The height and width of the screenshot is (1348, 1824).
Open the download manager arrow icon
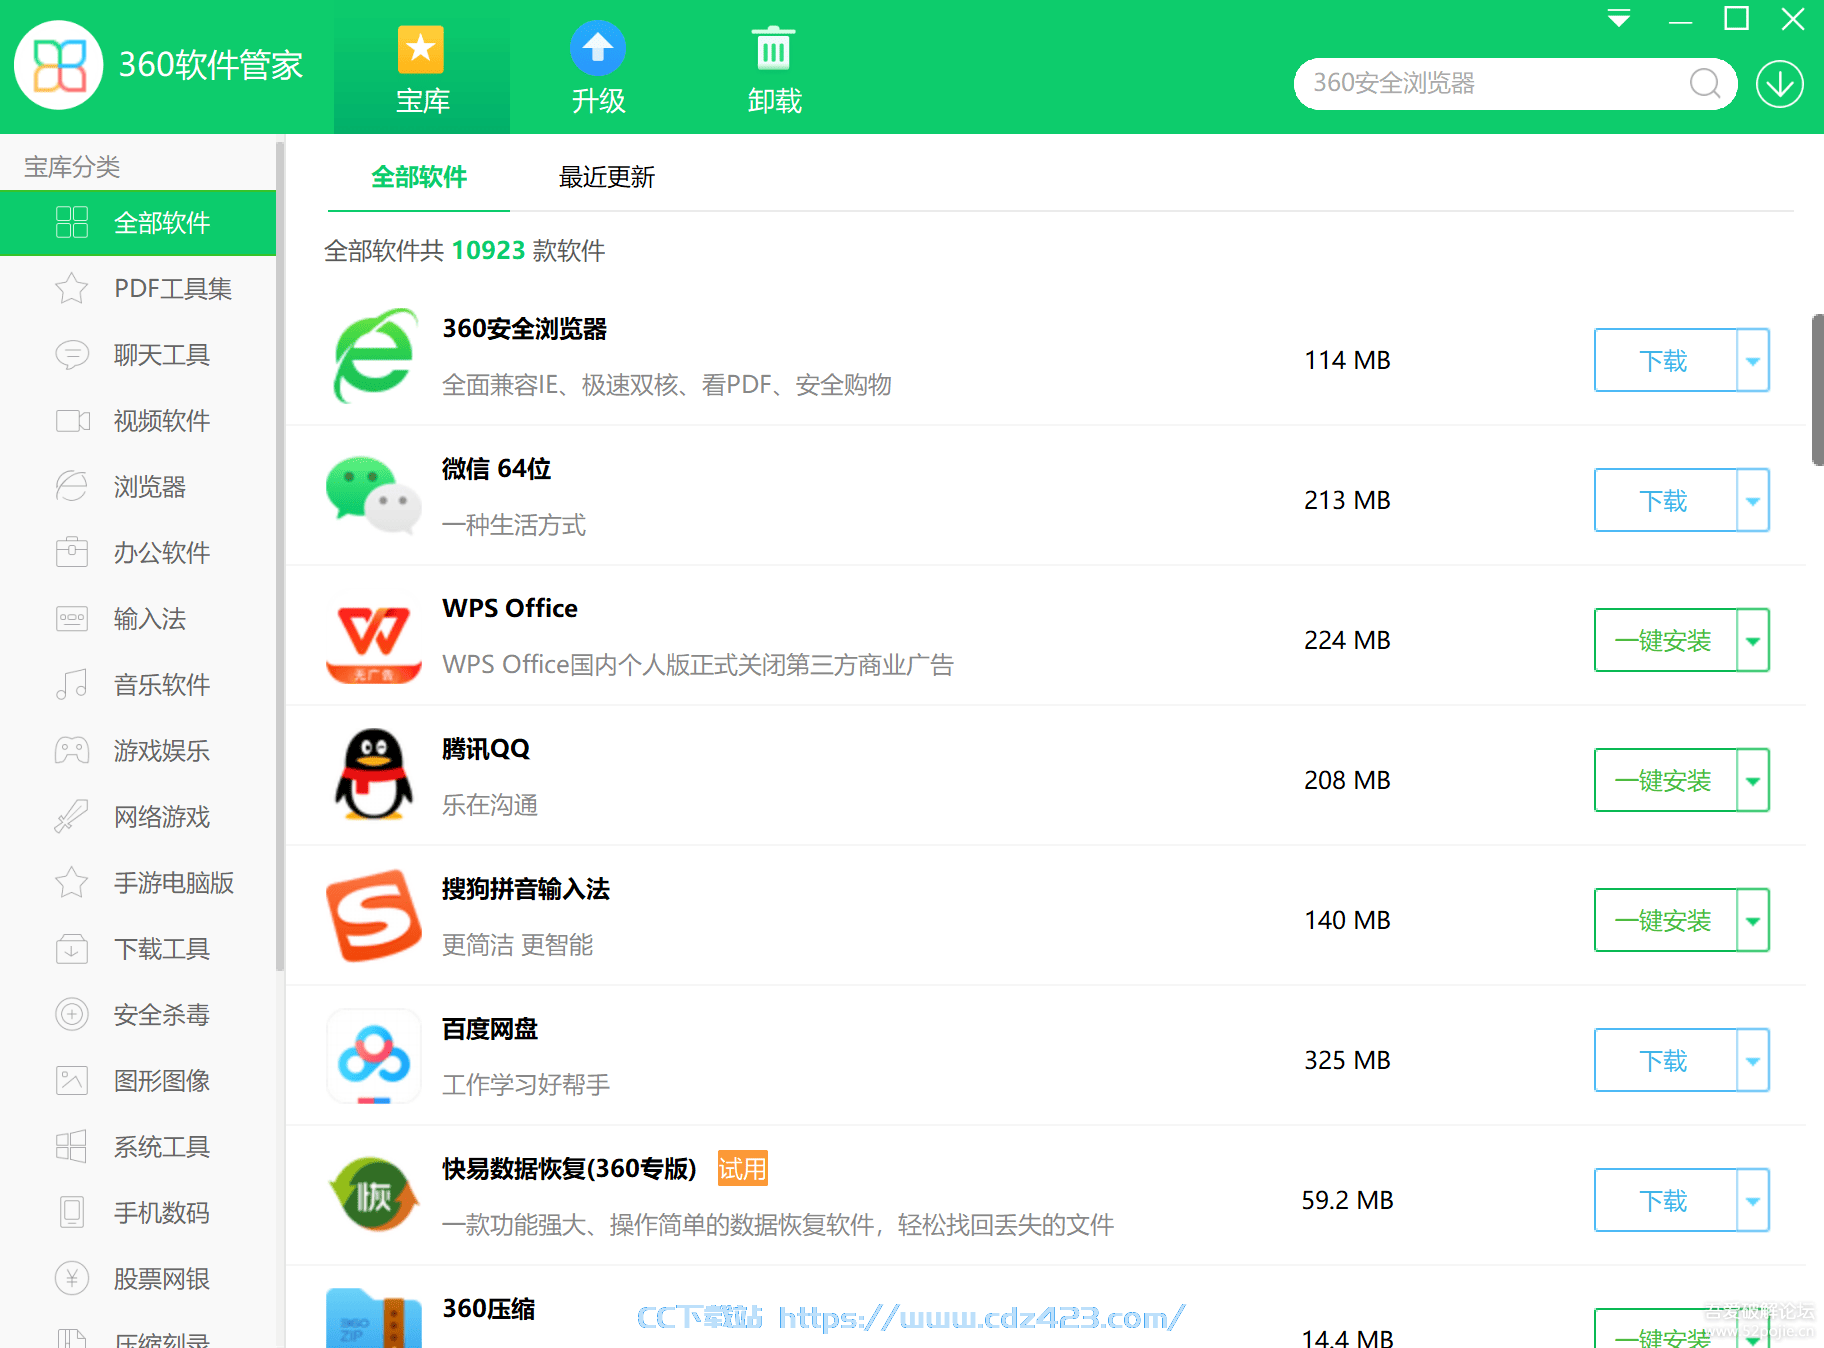(x=1780, y=83)
